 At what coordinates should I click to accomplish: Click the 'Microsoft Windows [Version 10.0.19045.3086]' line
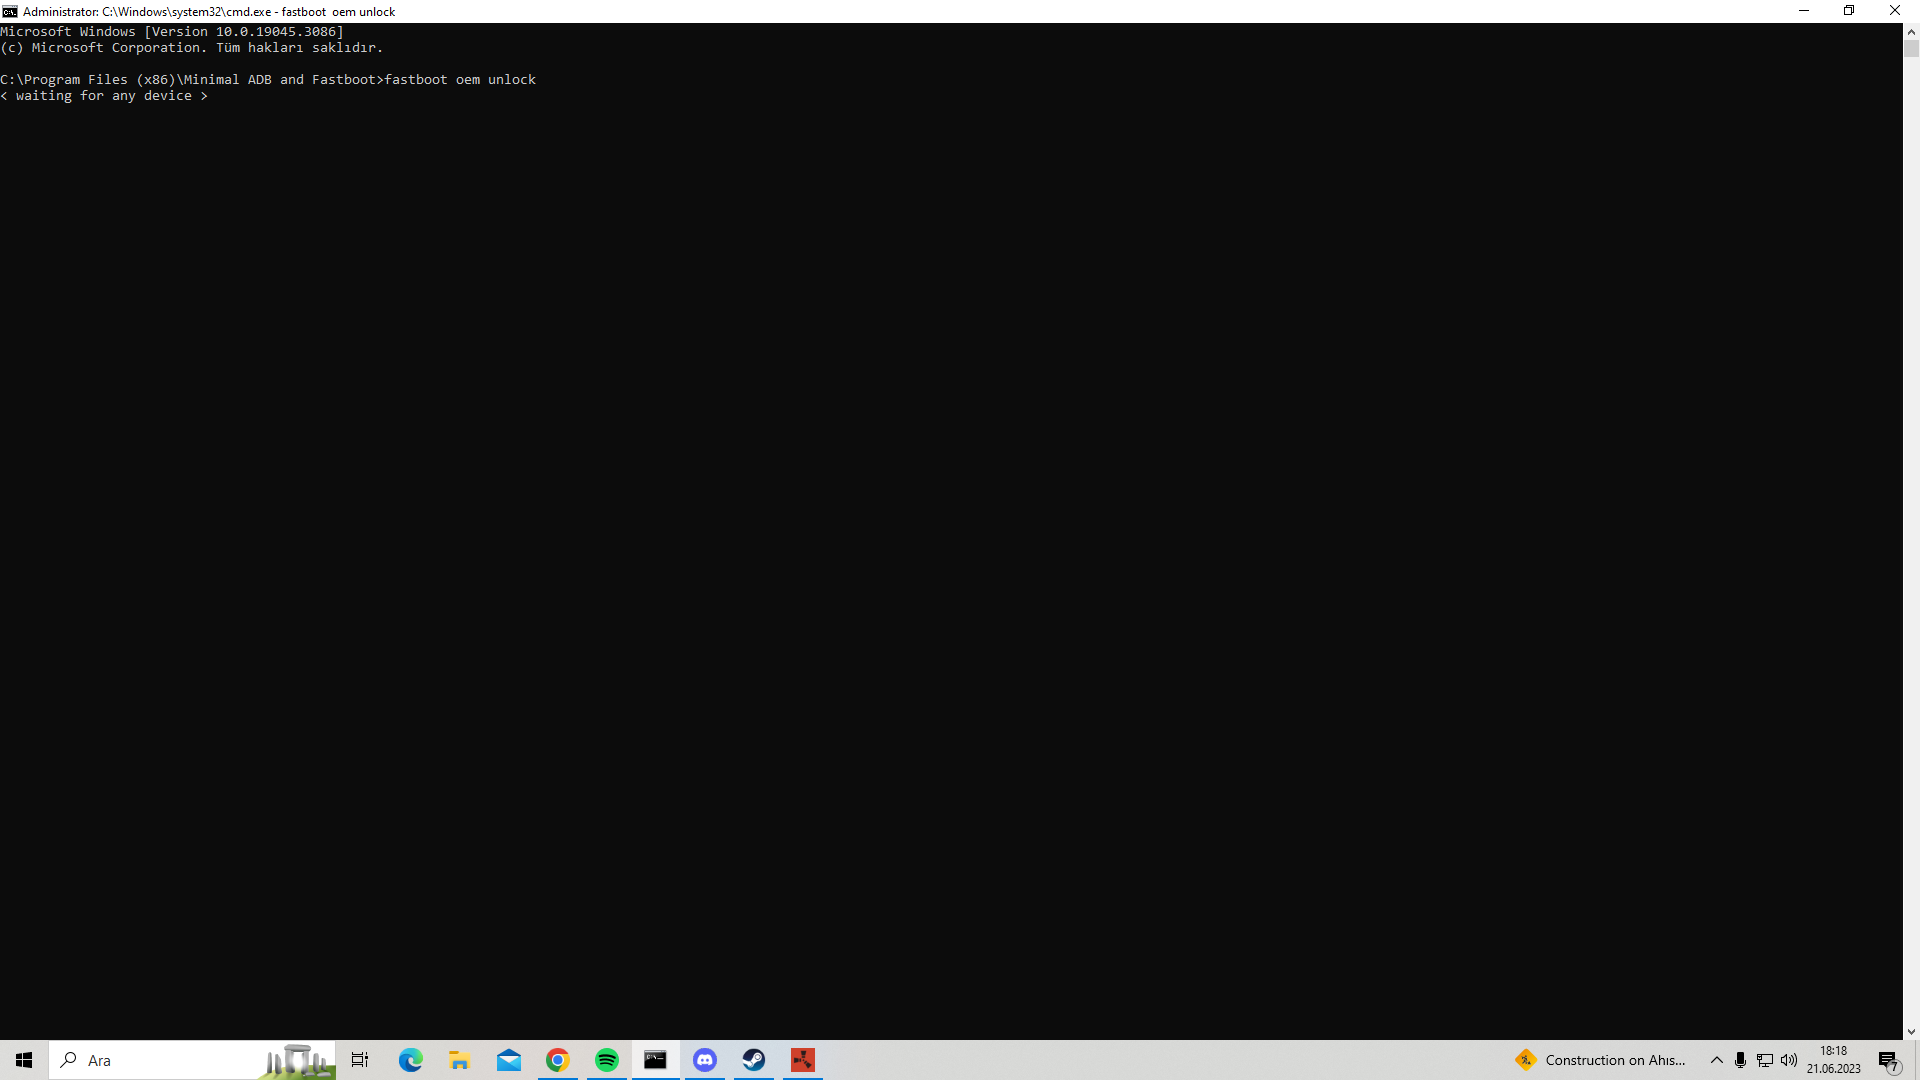(172, 32)
